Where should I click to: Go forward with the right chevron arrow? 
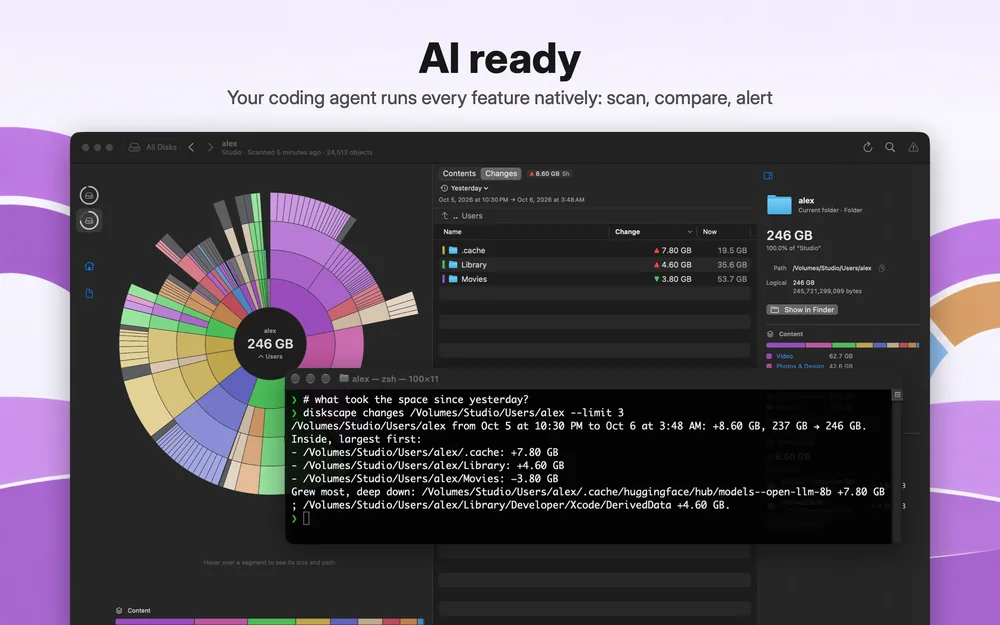210,147
